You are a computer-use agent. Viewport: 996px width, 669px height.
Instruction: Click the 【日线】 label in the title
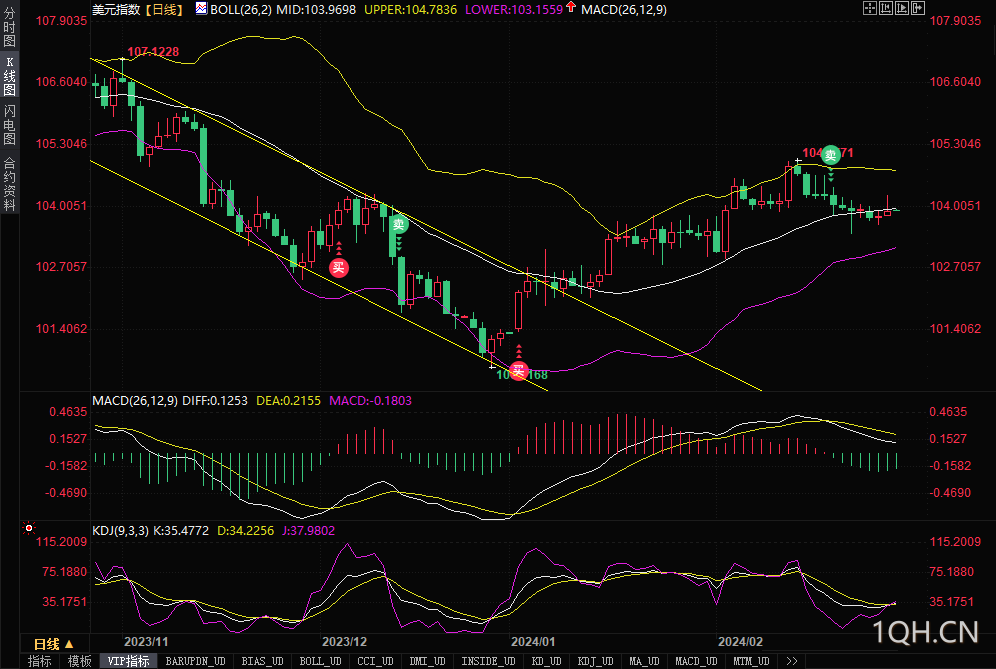164,10
